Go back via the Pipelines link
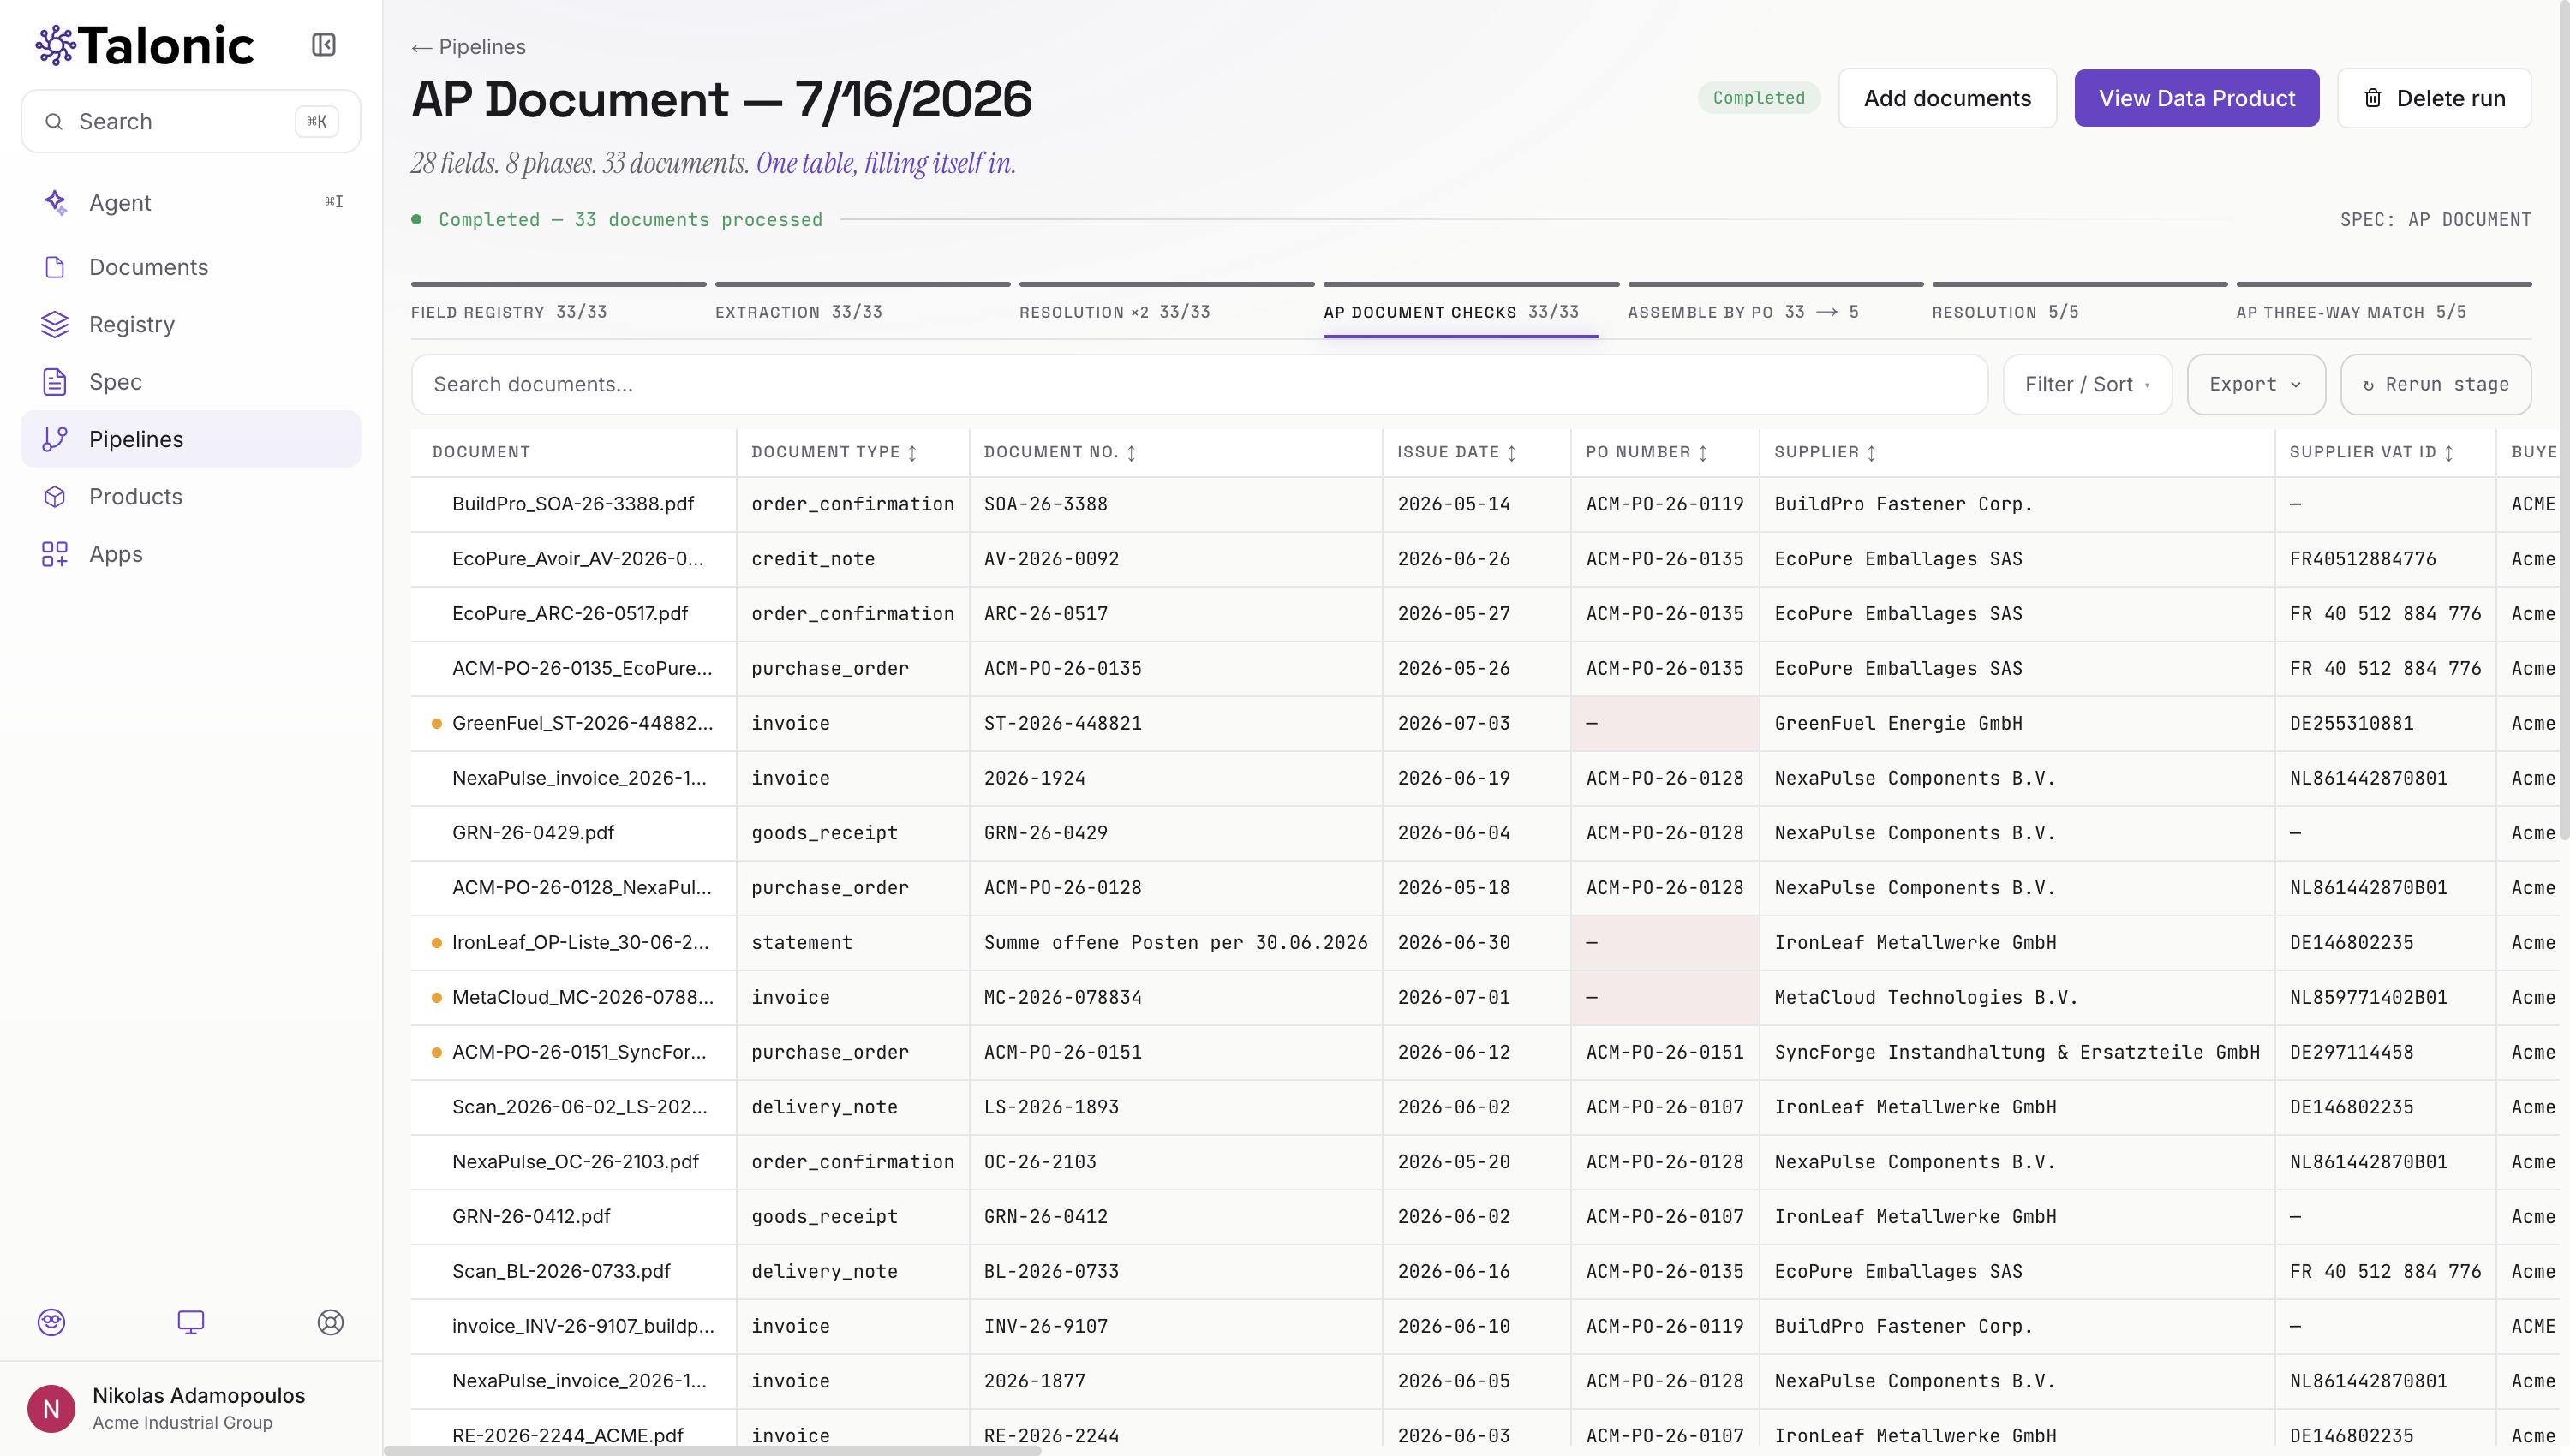Image resolution: width=2570 pixels, height=1456 pixels. coord(468,47)
